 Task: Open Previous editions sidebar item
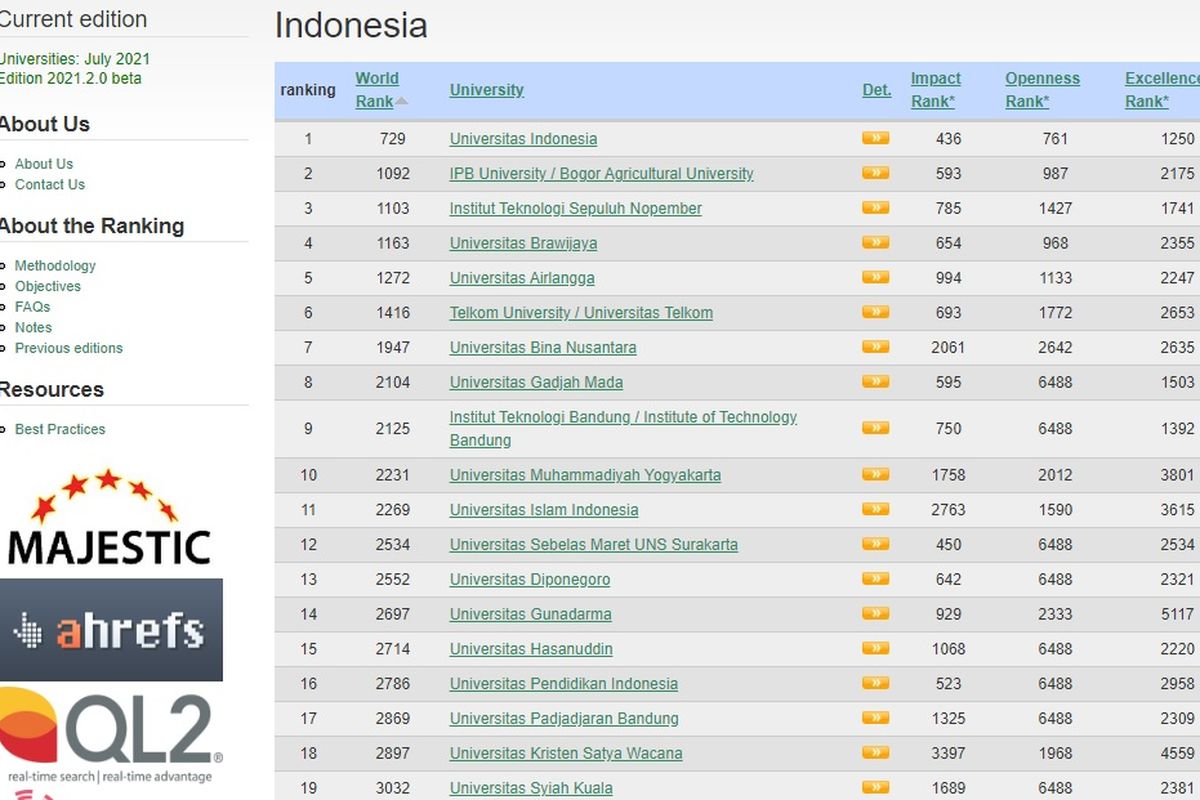(x=69, y=348)
